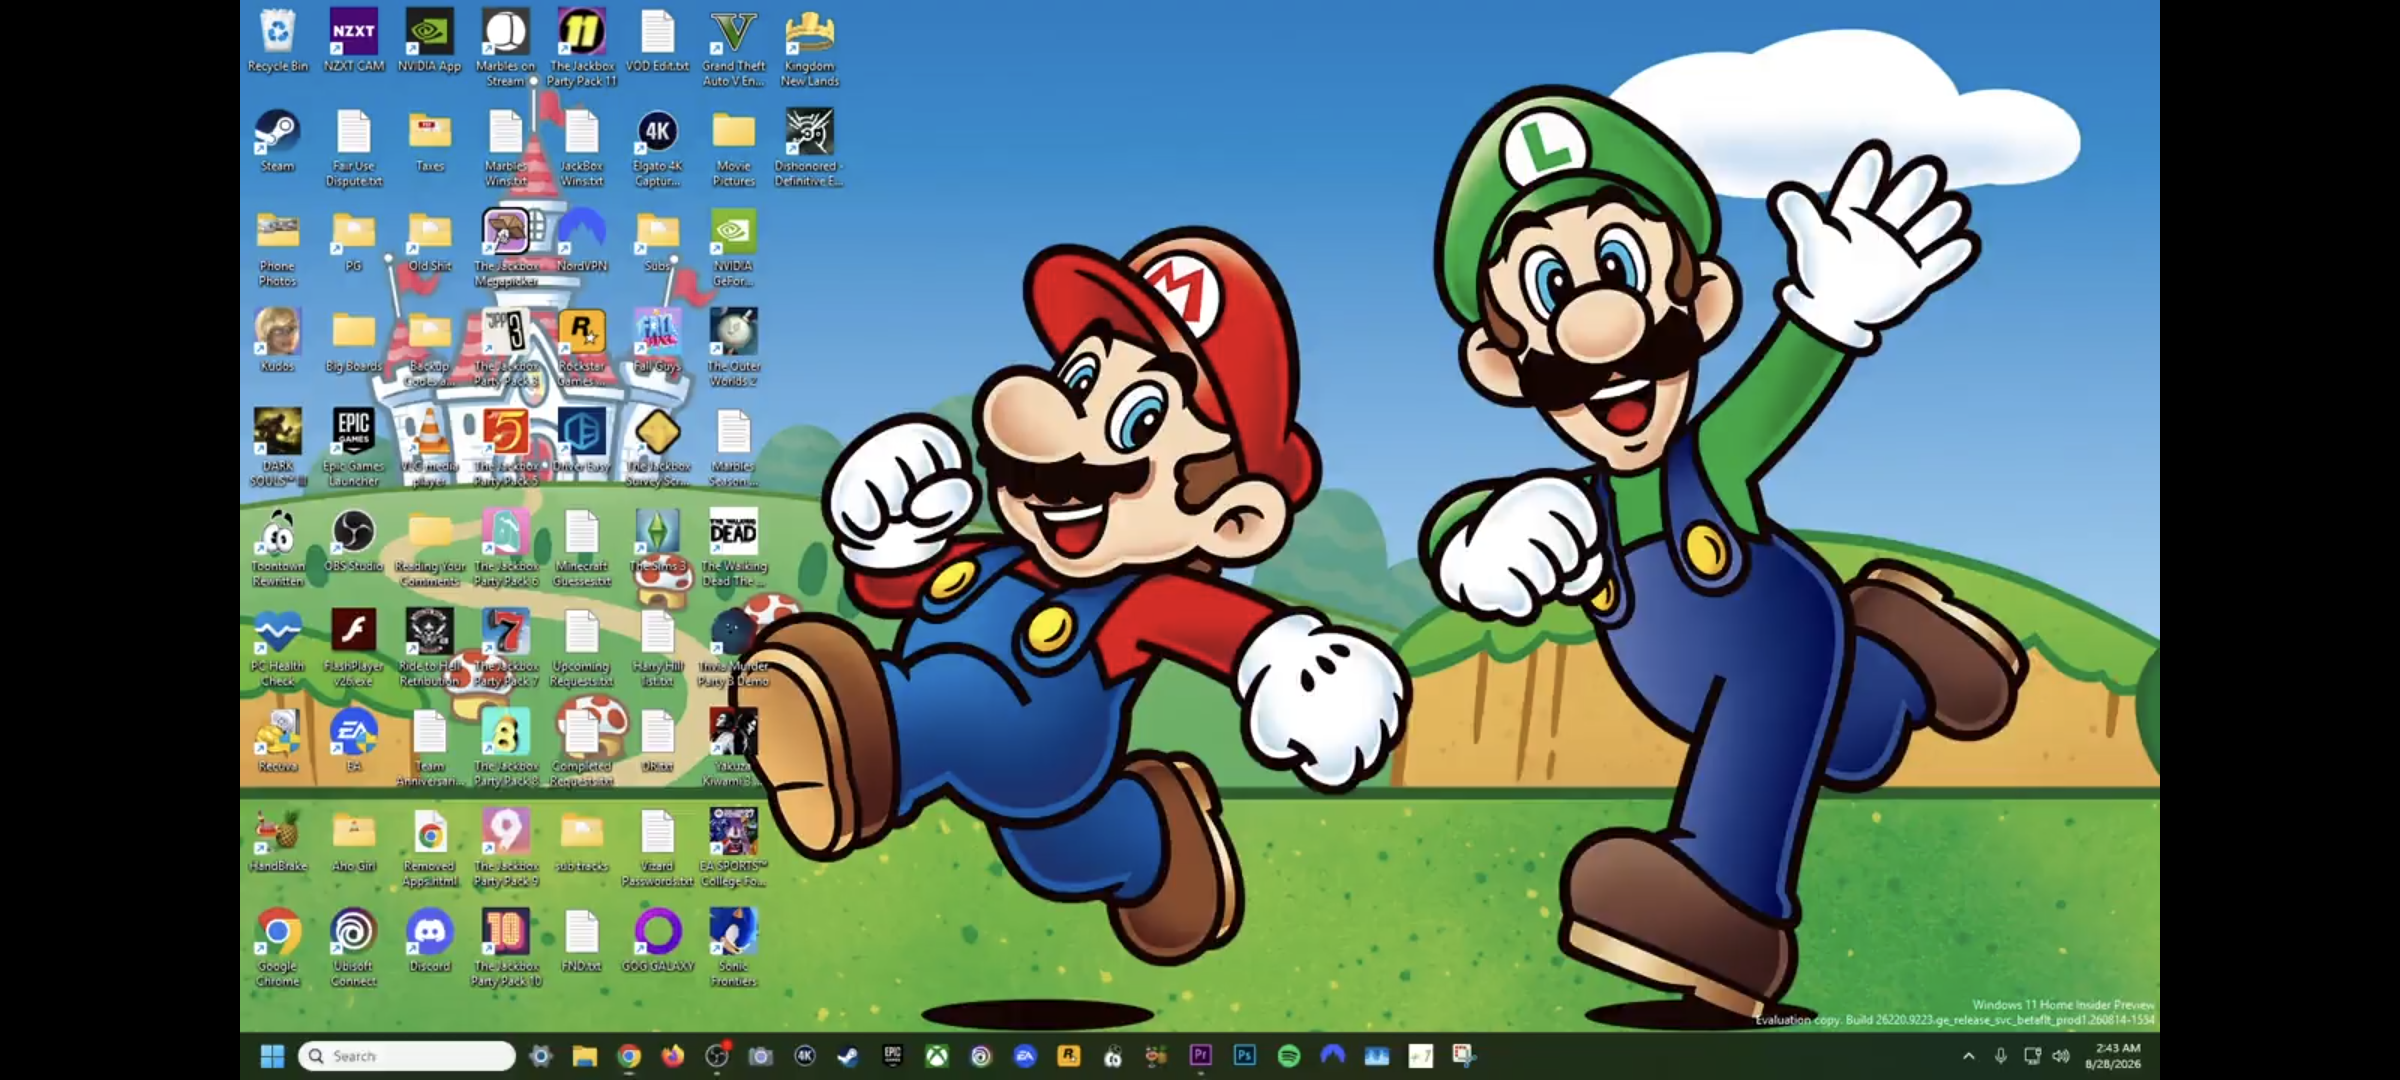Select the Removed Apps.html file

(430, 847)
